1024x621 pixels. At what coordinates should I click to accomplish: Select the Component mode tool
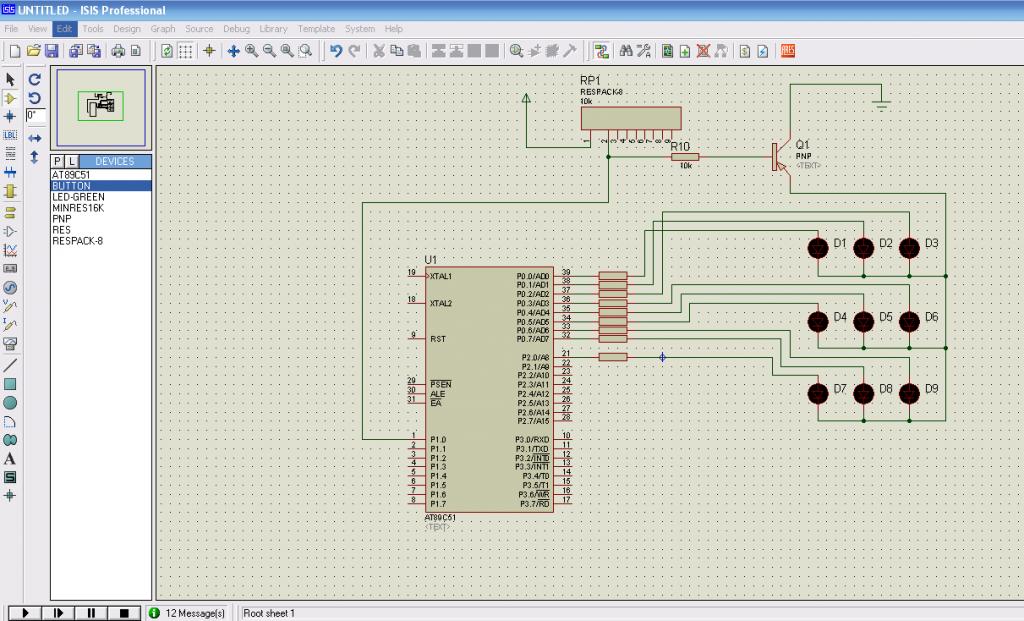pyautogui.click(x=10, y=98)
